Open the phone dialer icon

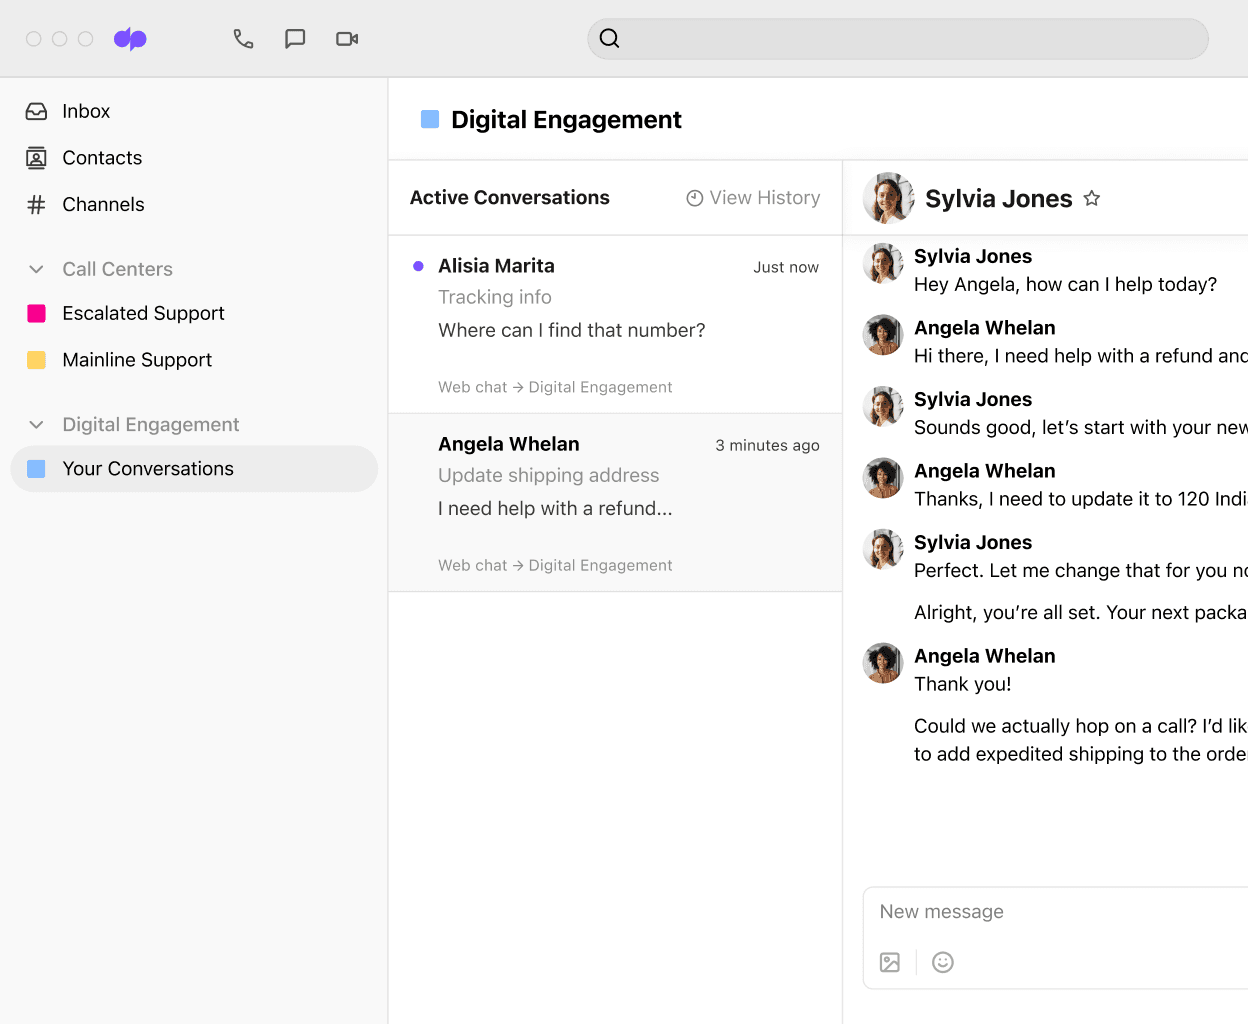coord(243,38)
